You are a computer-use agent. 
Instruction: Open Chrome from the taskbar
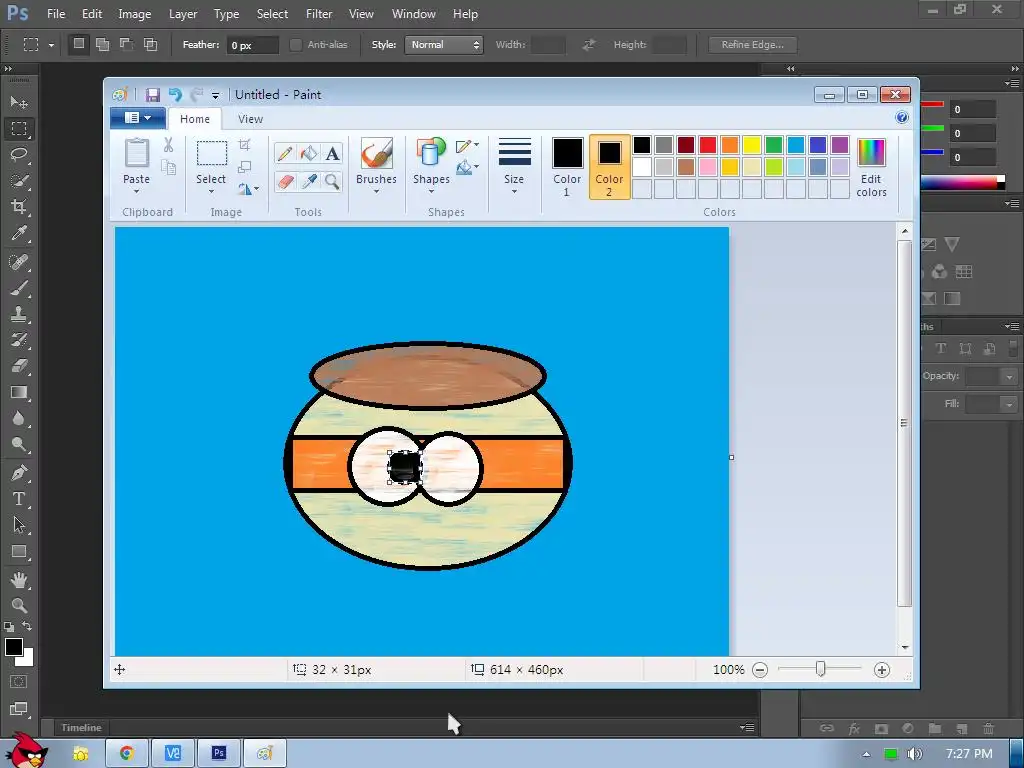pos(127,753)
